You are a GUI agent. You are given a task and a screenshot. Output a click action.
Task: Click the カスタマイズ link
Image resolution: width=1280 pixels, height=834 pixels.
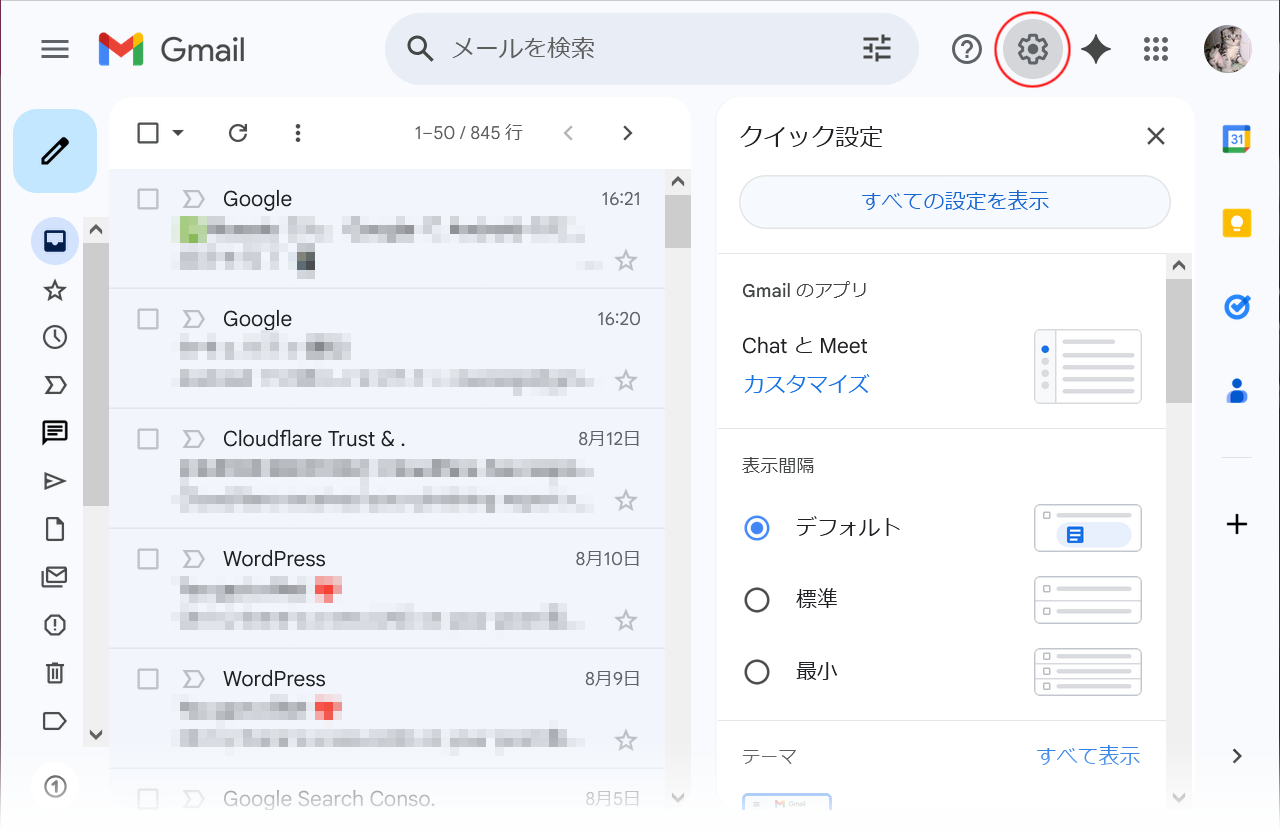tap(806, 384)
